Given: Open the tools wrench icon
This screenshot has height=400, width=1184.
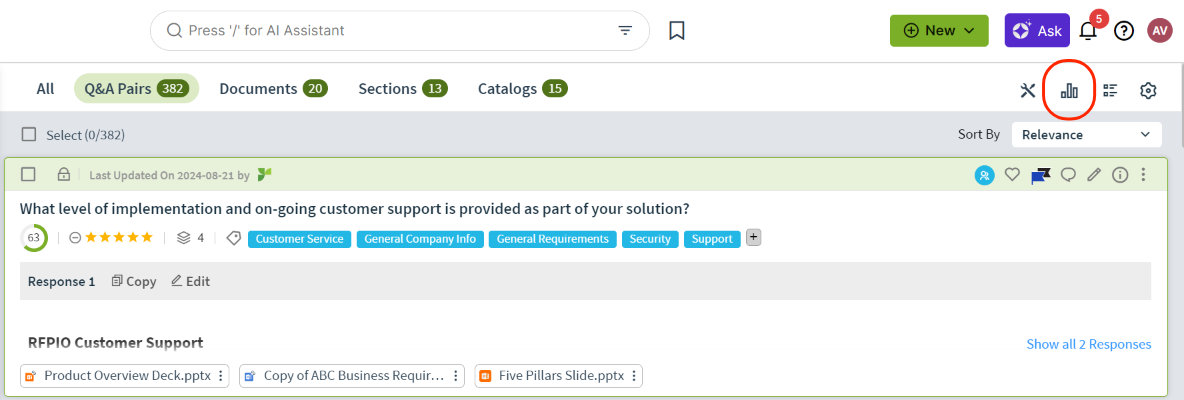Looking at the screenshot, I should pos(1028,91).
